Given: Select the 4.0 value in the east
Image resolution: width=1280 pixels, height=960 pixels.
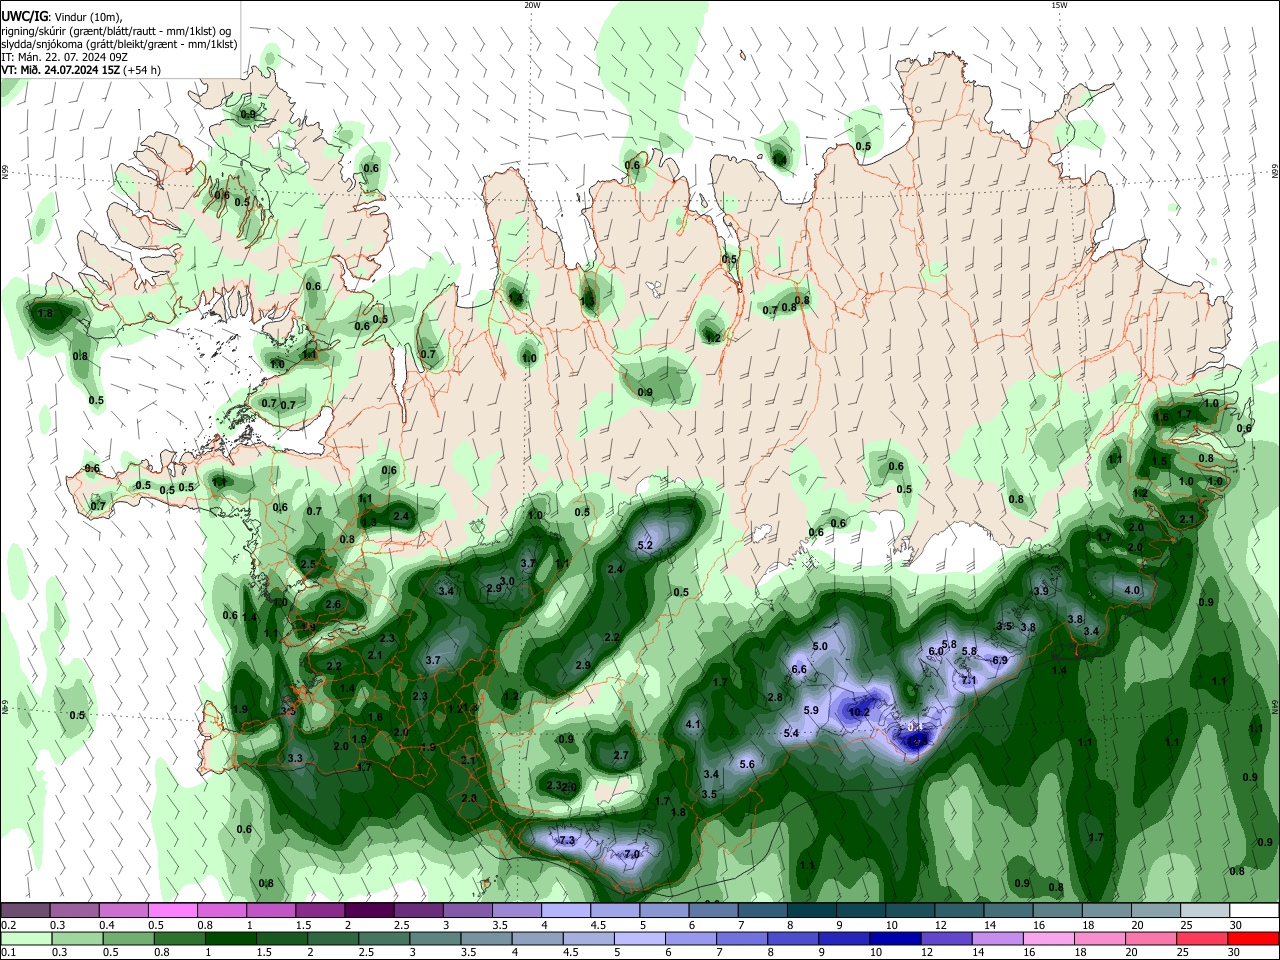Looking at the screenshot, I should [1132, 590].
